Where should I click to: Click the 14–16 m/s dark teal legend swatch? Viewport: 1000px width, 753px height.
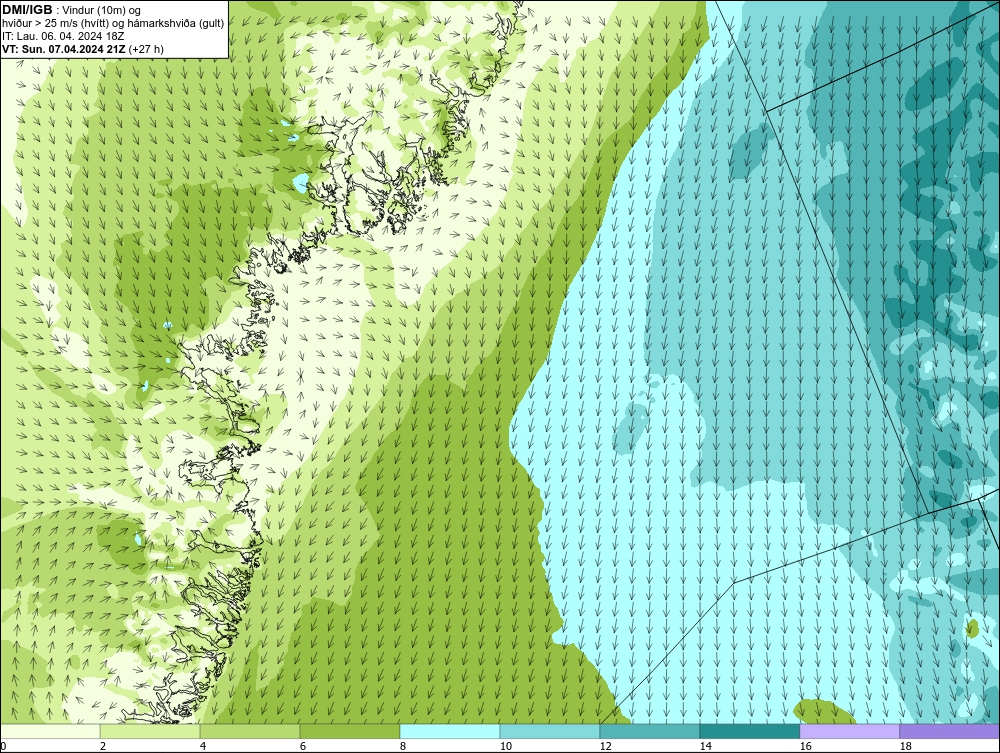tap(749, 731)
